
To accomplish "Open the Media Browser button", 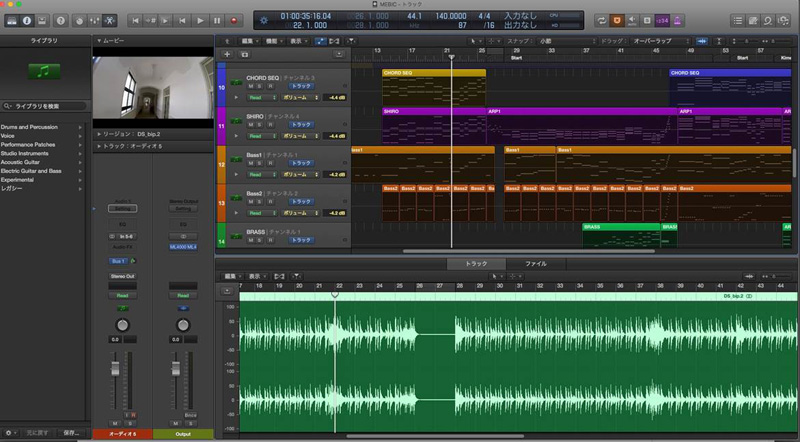I will click(x=783, y=21).
